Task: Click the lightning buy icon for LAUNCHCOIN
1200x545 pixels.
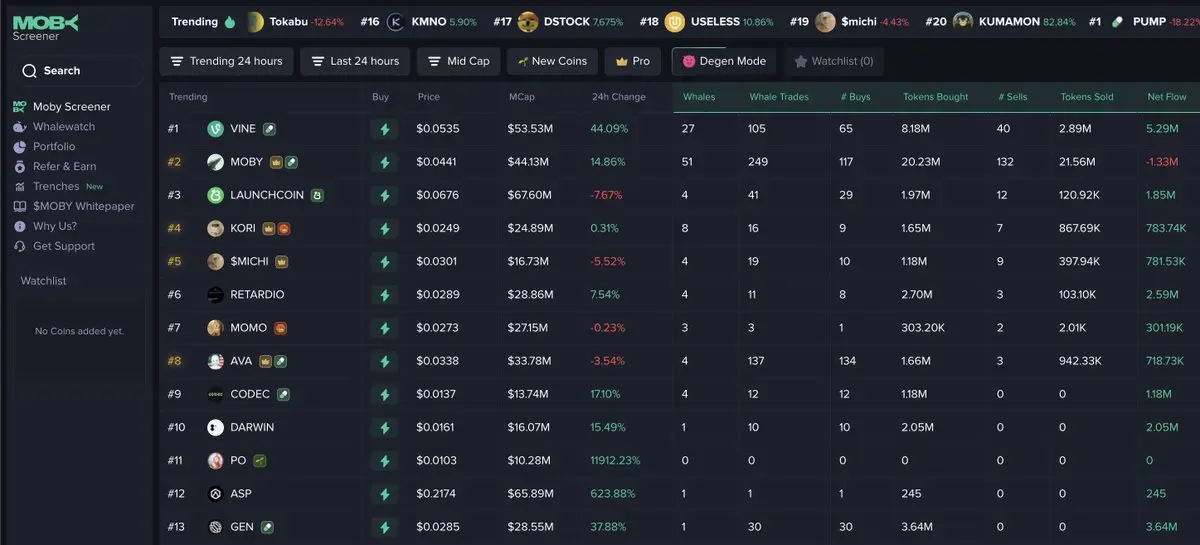Action: [384, 195]
